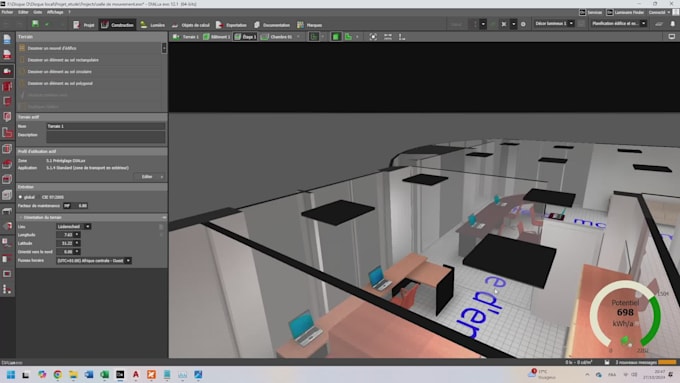Switch to the Documentation mode tab
The image size is (680, 383).
coord(272,25)
